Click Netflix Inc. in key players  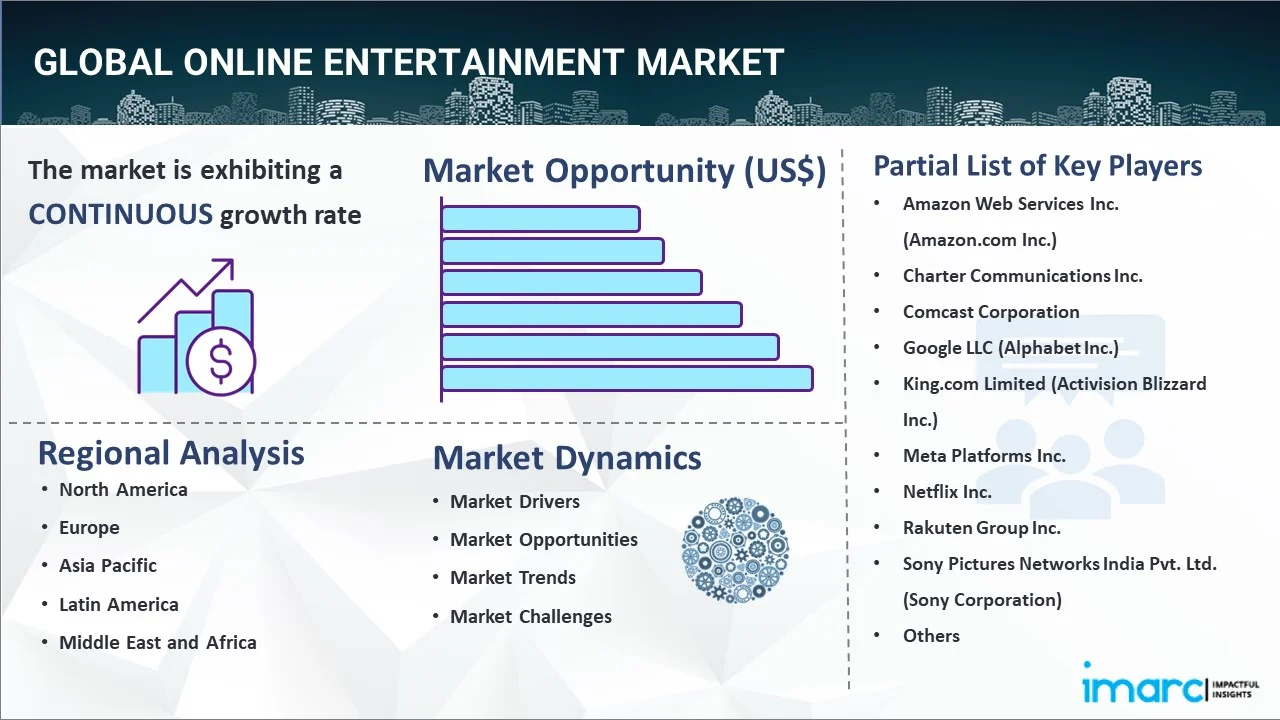click(x=947, y=491)
